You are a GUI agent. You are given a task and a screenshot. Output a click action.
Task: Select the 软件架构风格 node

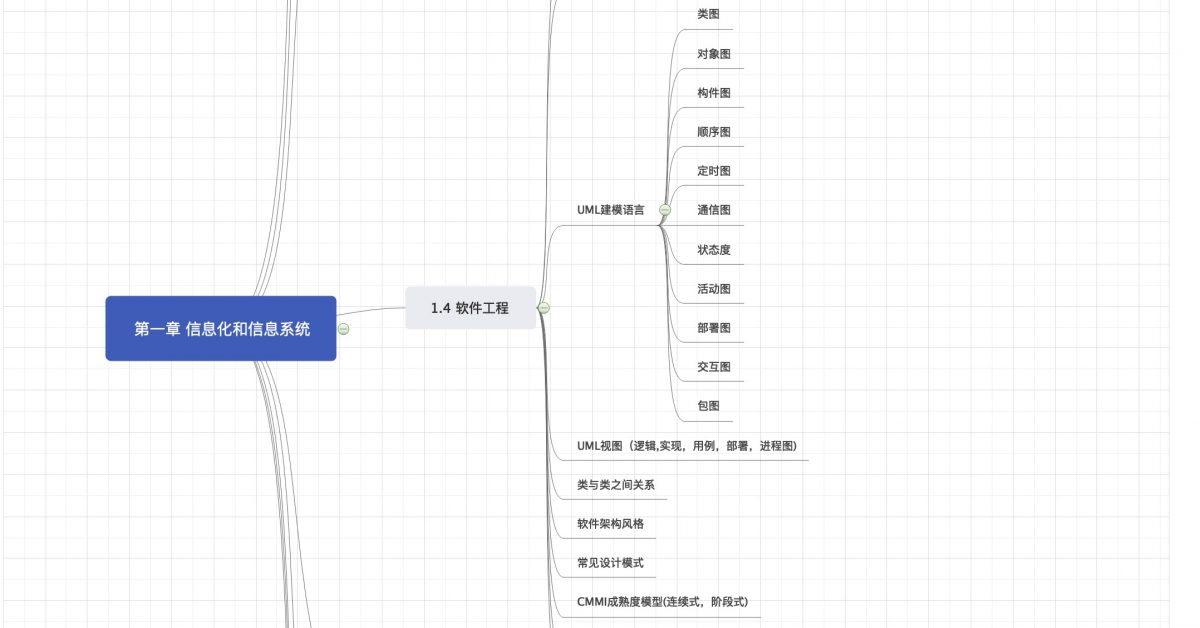[610, 523]
